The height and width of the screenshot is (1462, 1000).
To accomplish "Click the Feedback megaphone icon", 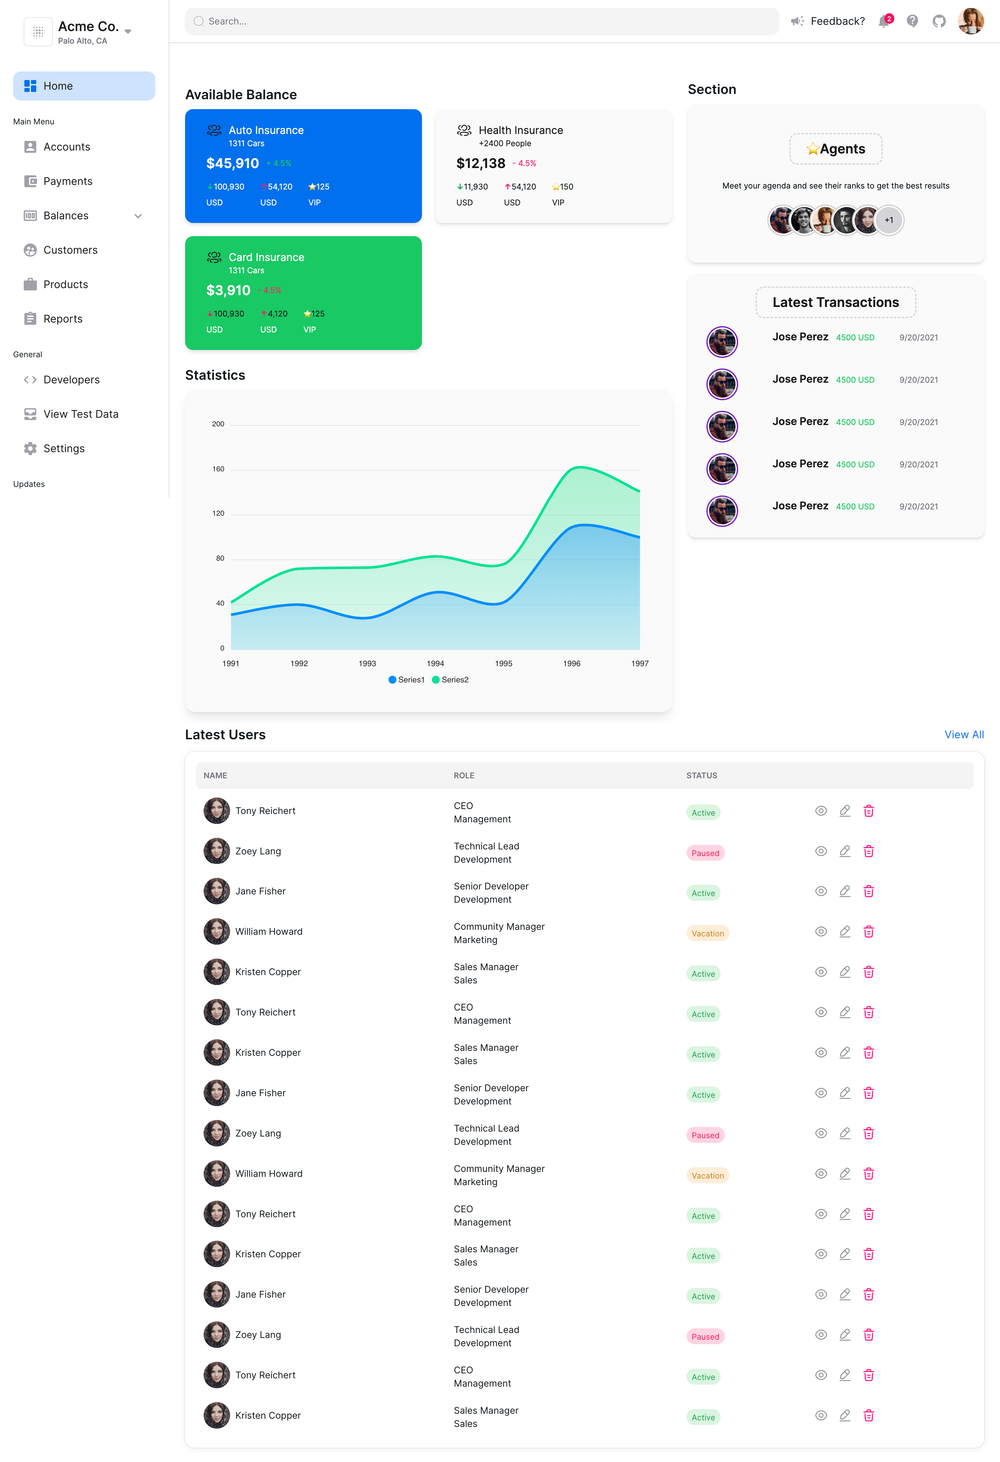I will point(797,21).
